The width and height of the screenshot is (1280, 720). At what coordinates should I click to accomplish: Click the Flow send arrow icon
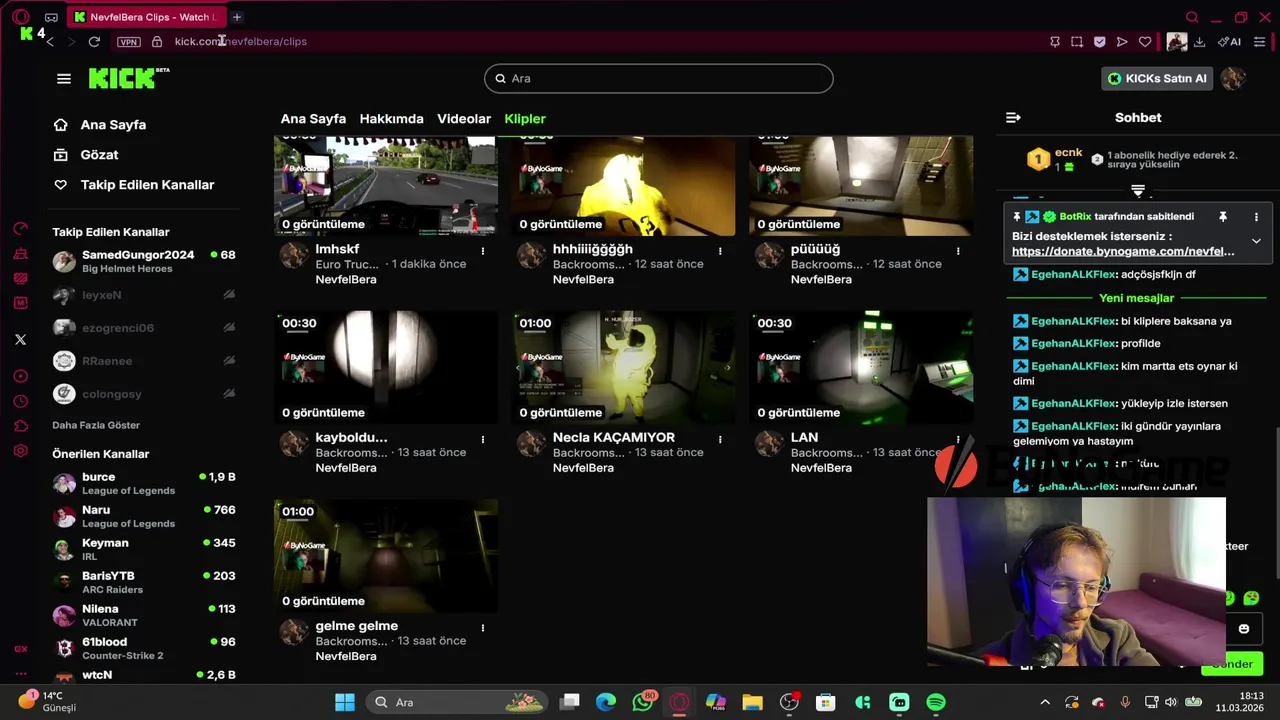tap(1122, 42)
